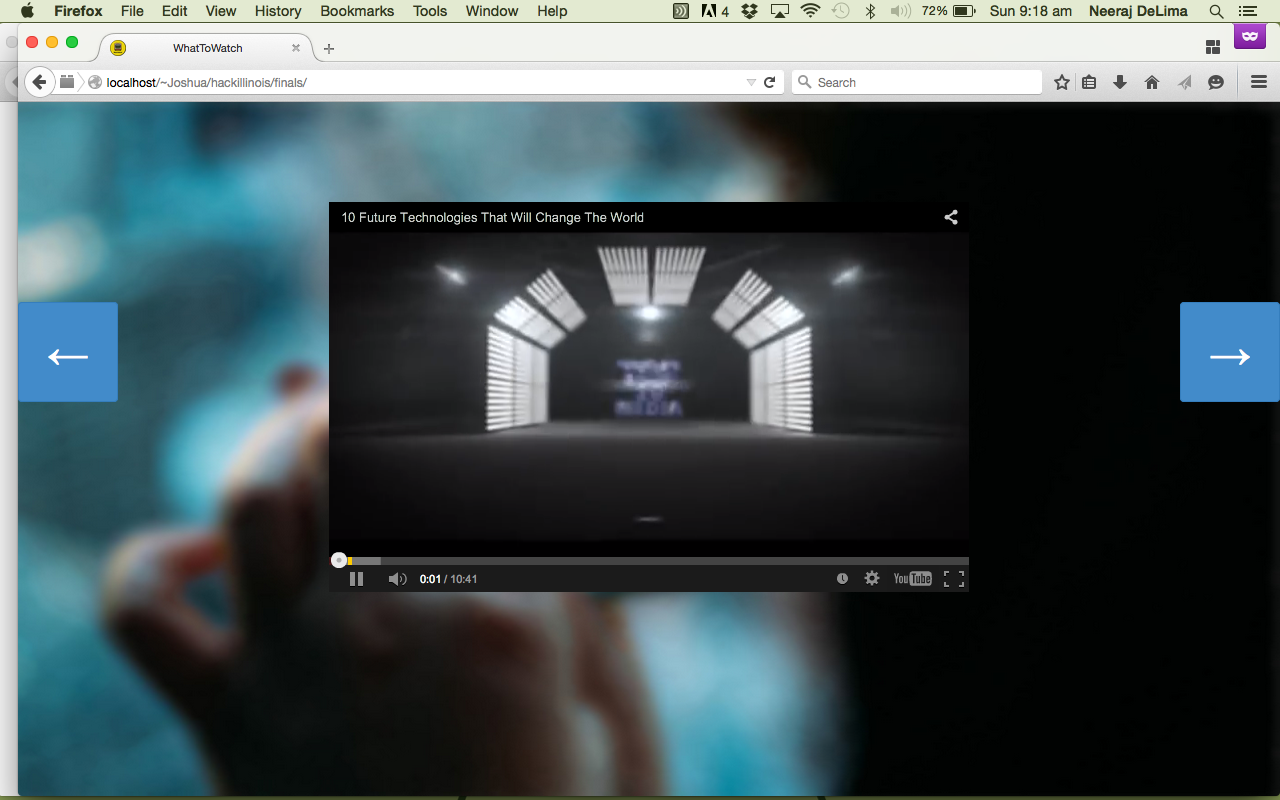
Task: Click the site identity globe icon
Action: (95, 82)
